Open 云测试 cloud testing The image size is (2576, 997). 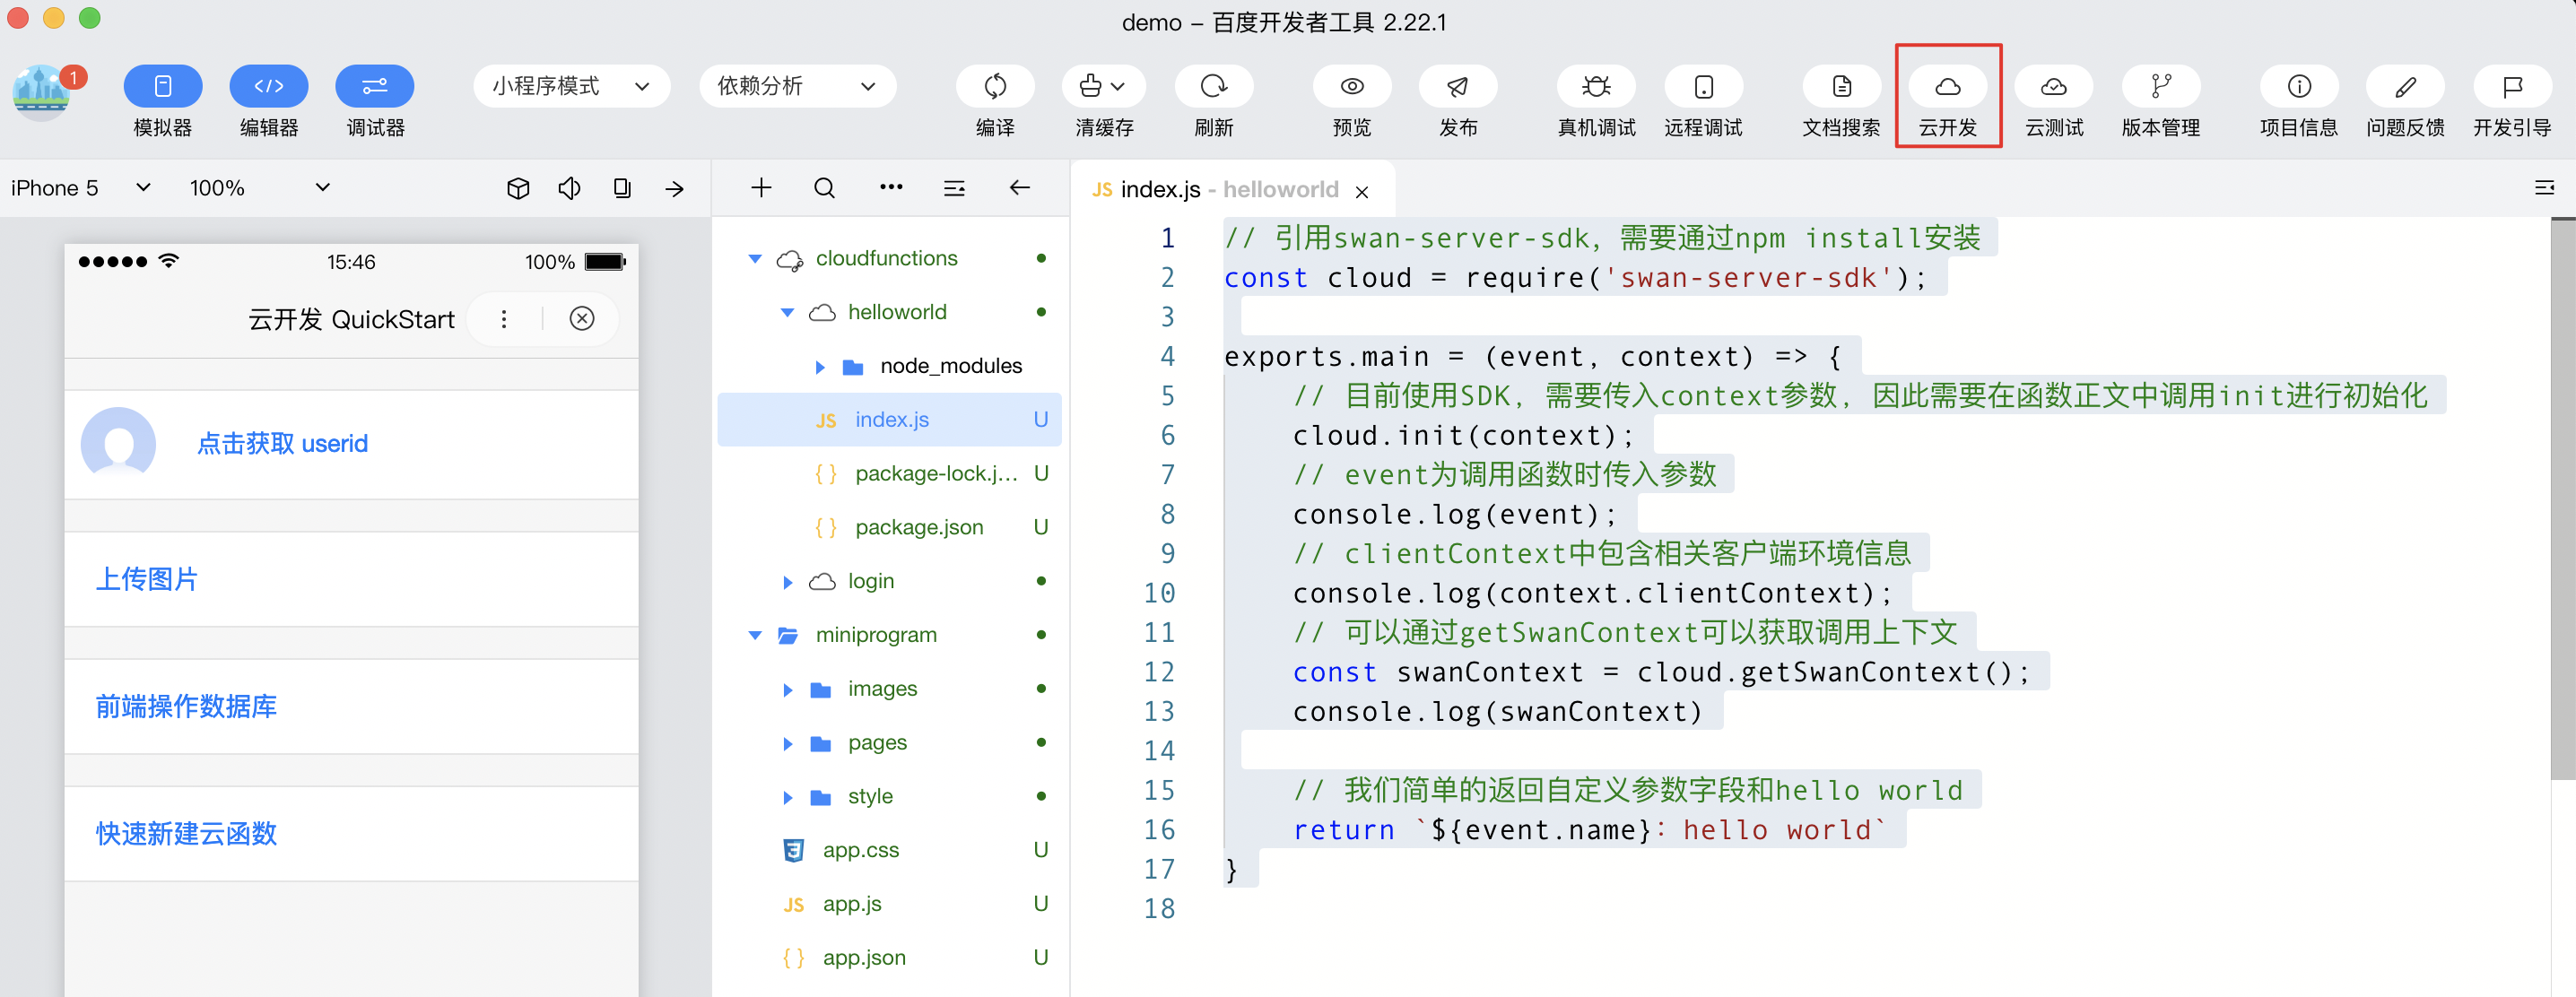(x=2053, y=87)
